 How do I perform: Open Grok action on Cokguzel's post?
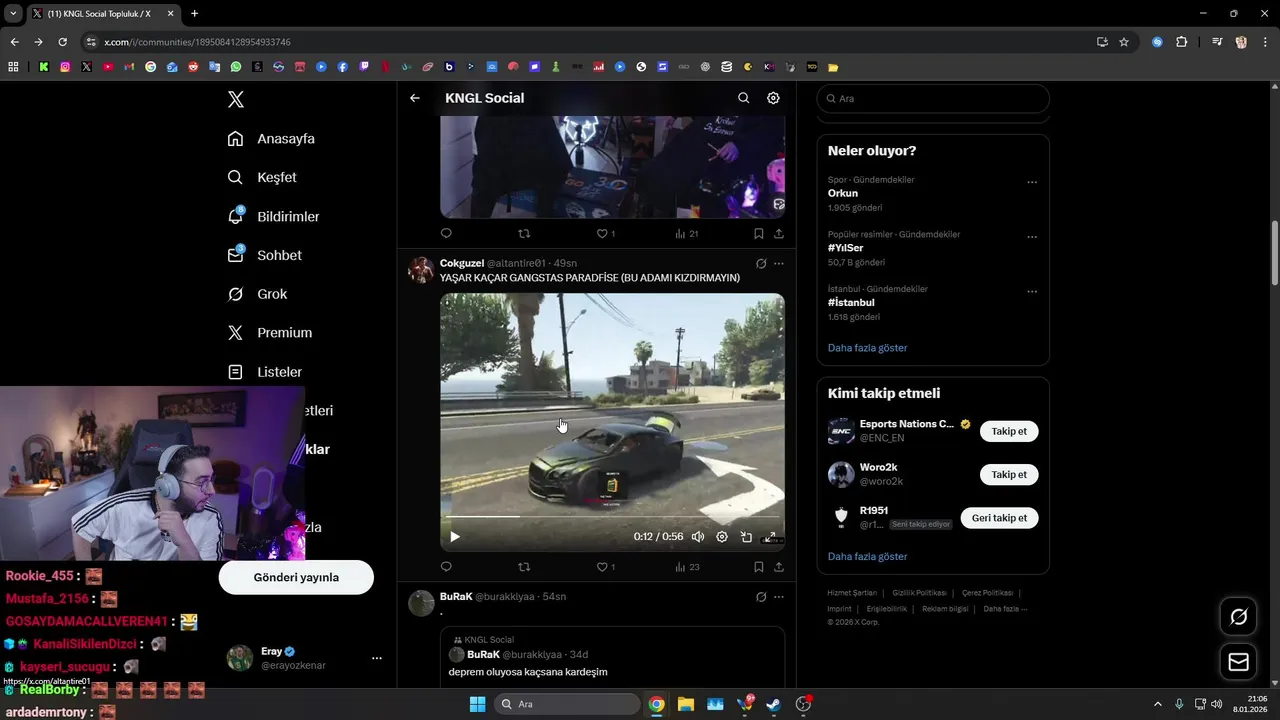click(x=760, y=264)
